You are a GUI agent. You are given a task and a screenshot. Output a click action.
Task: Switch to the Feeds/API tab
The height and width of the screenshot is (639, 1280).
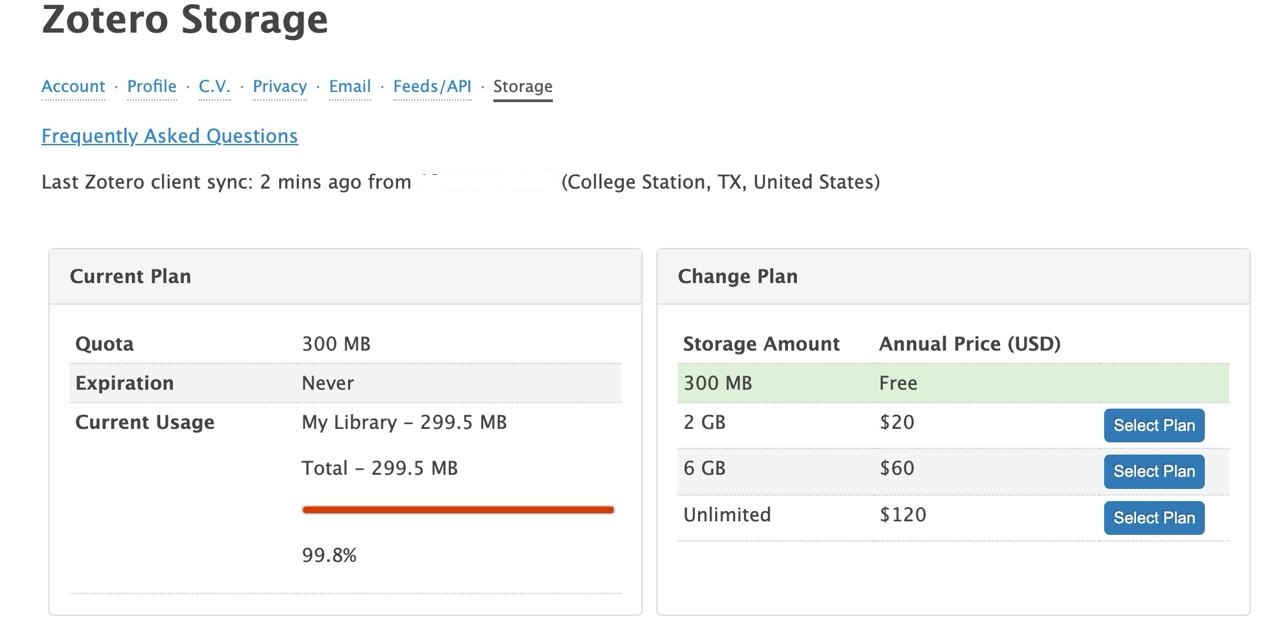point(432,86)
